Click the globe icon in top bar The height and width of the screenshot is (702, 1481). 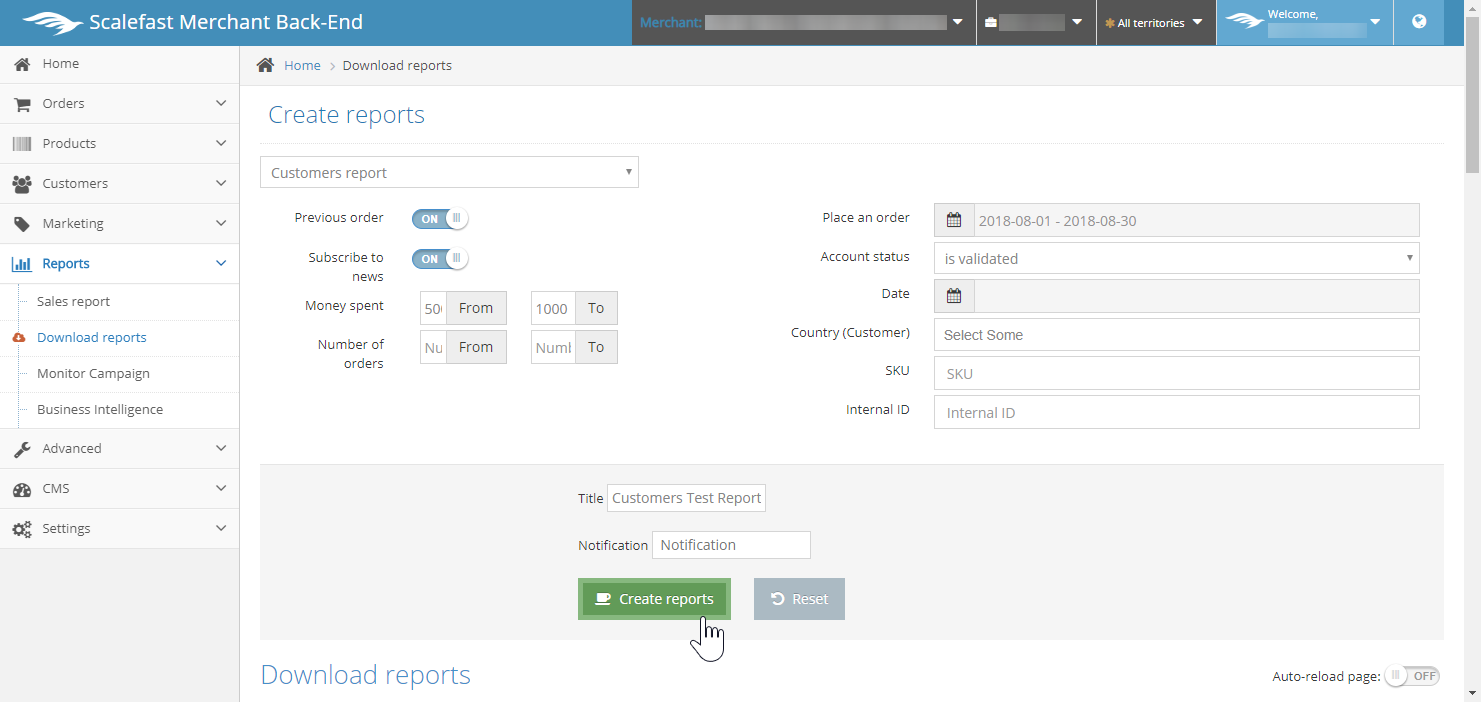[x=1418, y=22]
